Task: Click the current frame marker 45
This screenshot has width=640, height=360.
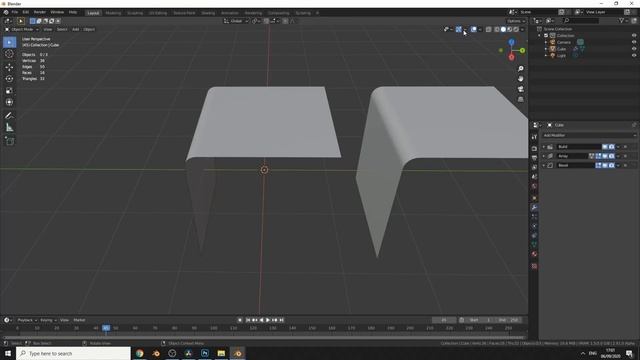Action: [x=106, y=328]
